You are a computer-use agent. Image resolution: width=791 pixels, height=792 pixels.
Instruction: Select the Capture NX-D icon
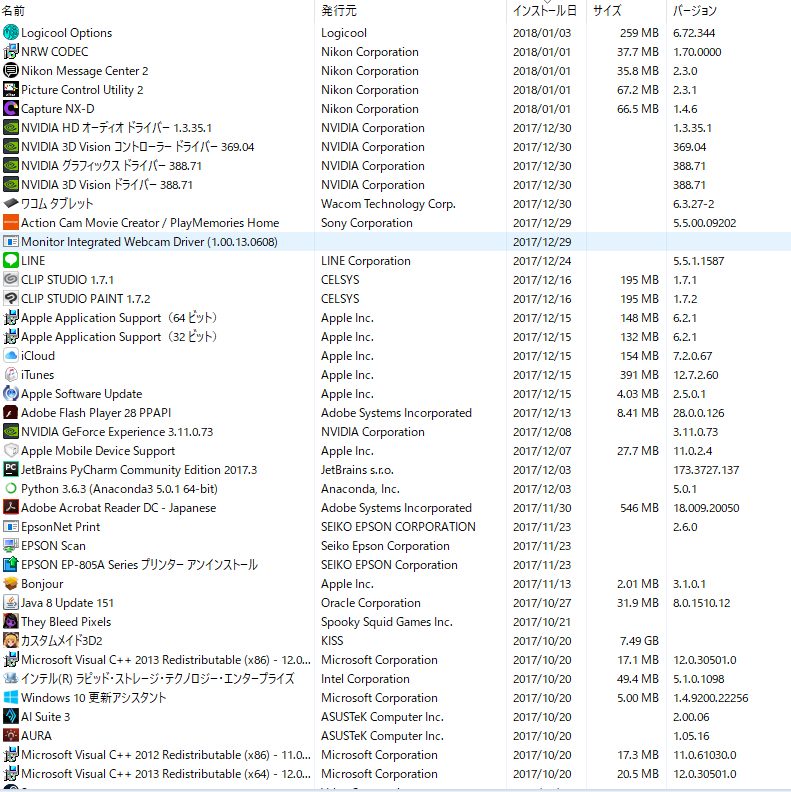[x=11, y=109]
